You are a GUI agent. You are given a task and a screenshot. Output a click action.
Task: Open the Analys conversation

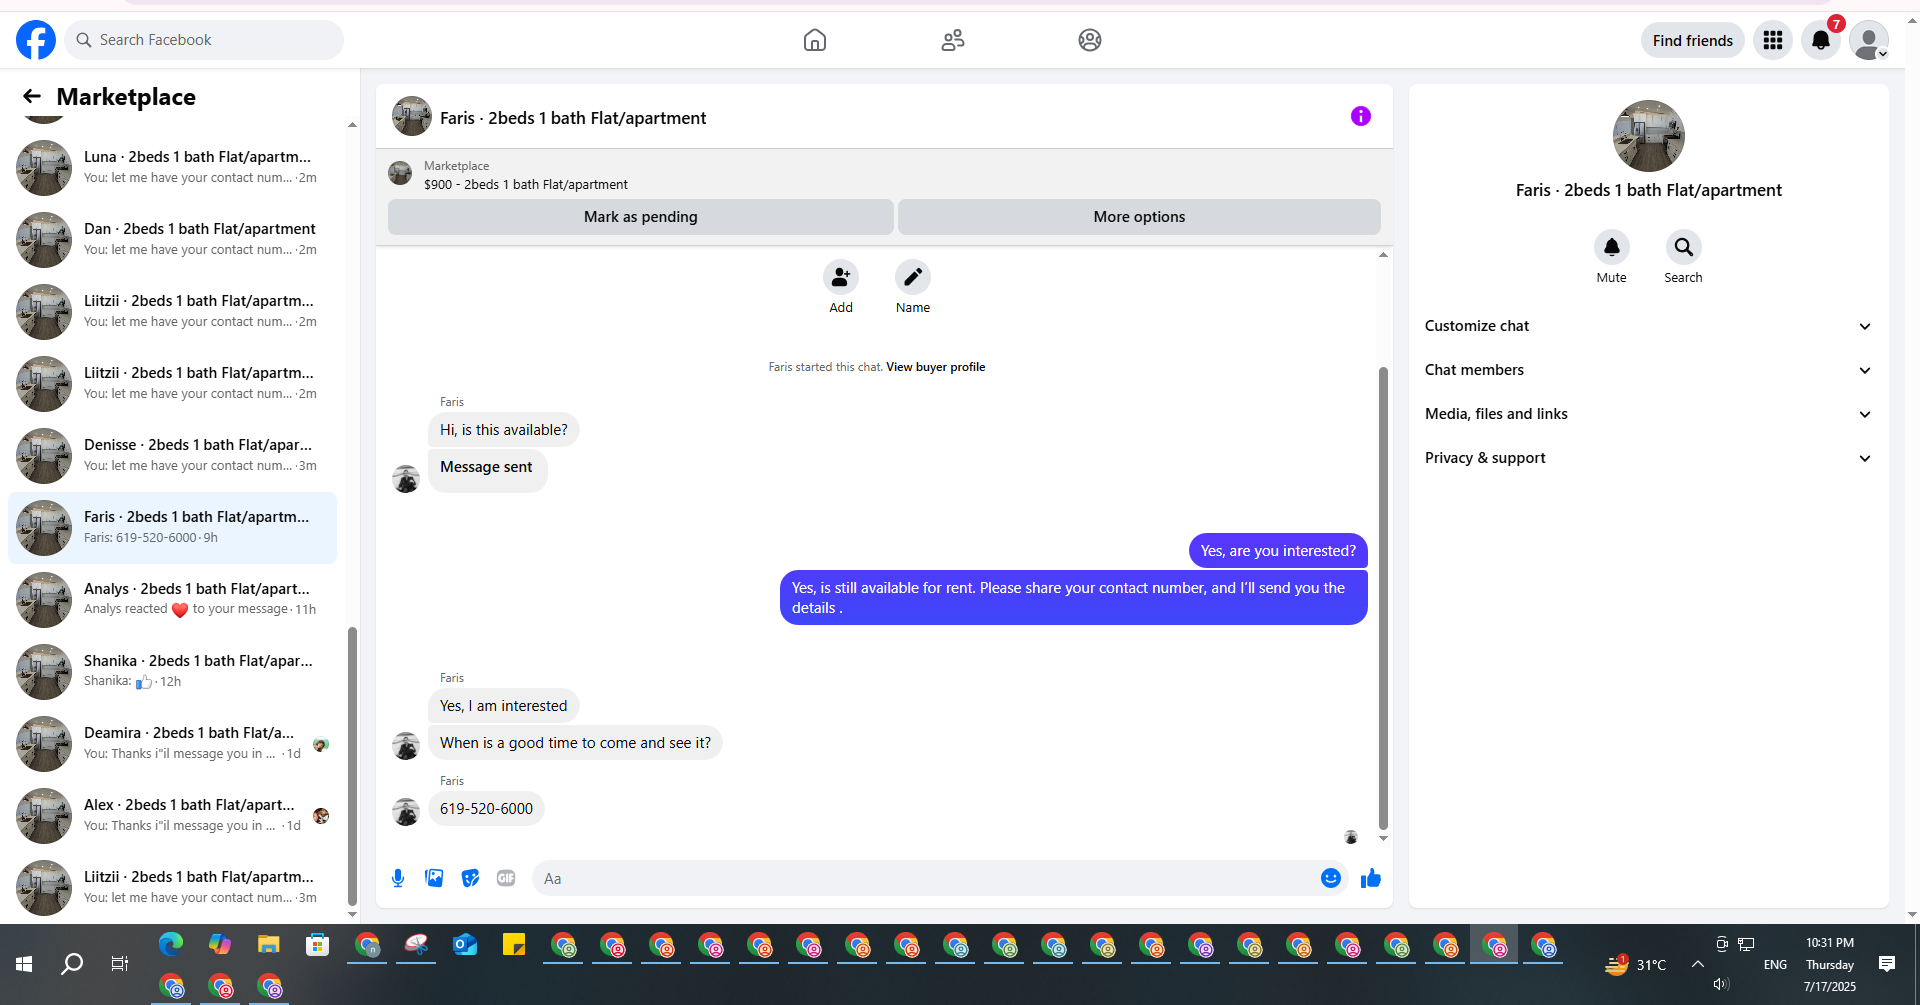(x=172, y=600)
